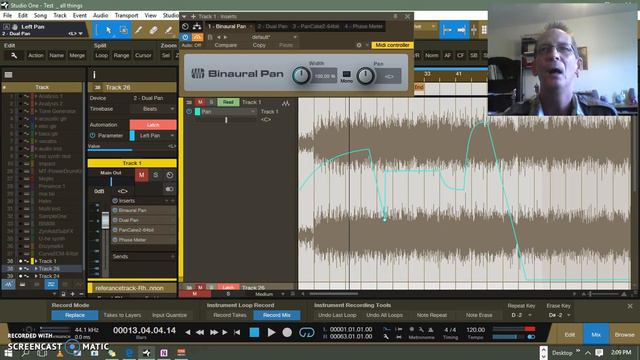Toggle solo in Track 1 channel strip
Screen dimensions: 640x360
click(156, 175)
